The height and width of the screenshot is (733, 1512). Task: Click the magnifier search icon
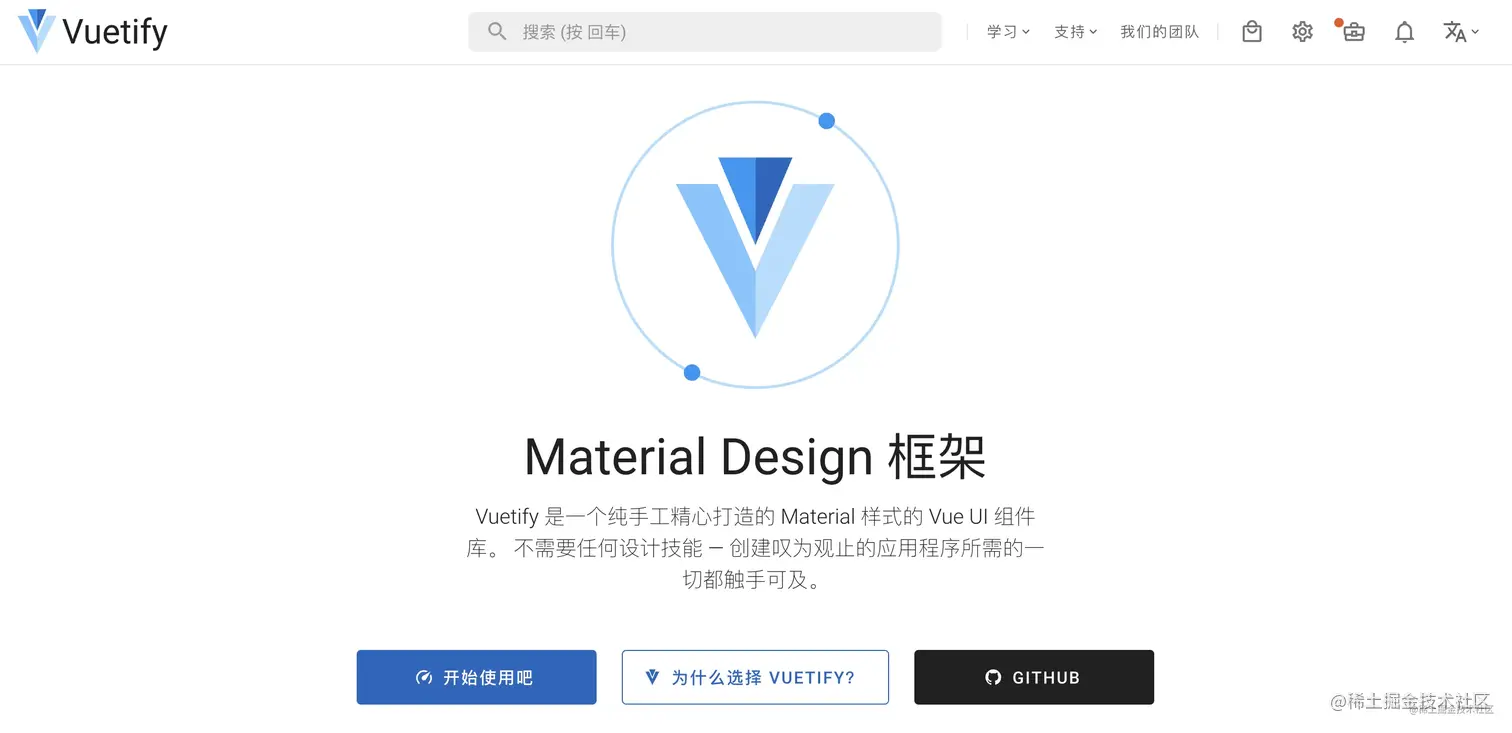coord(497,32)
